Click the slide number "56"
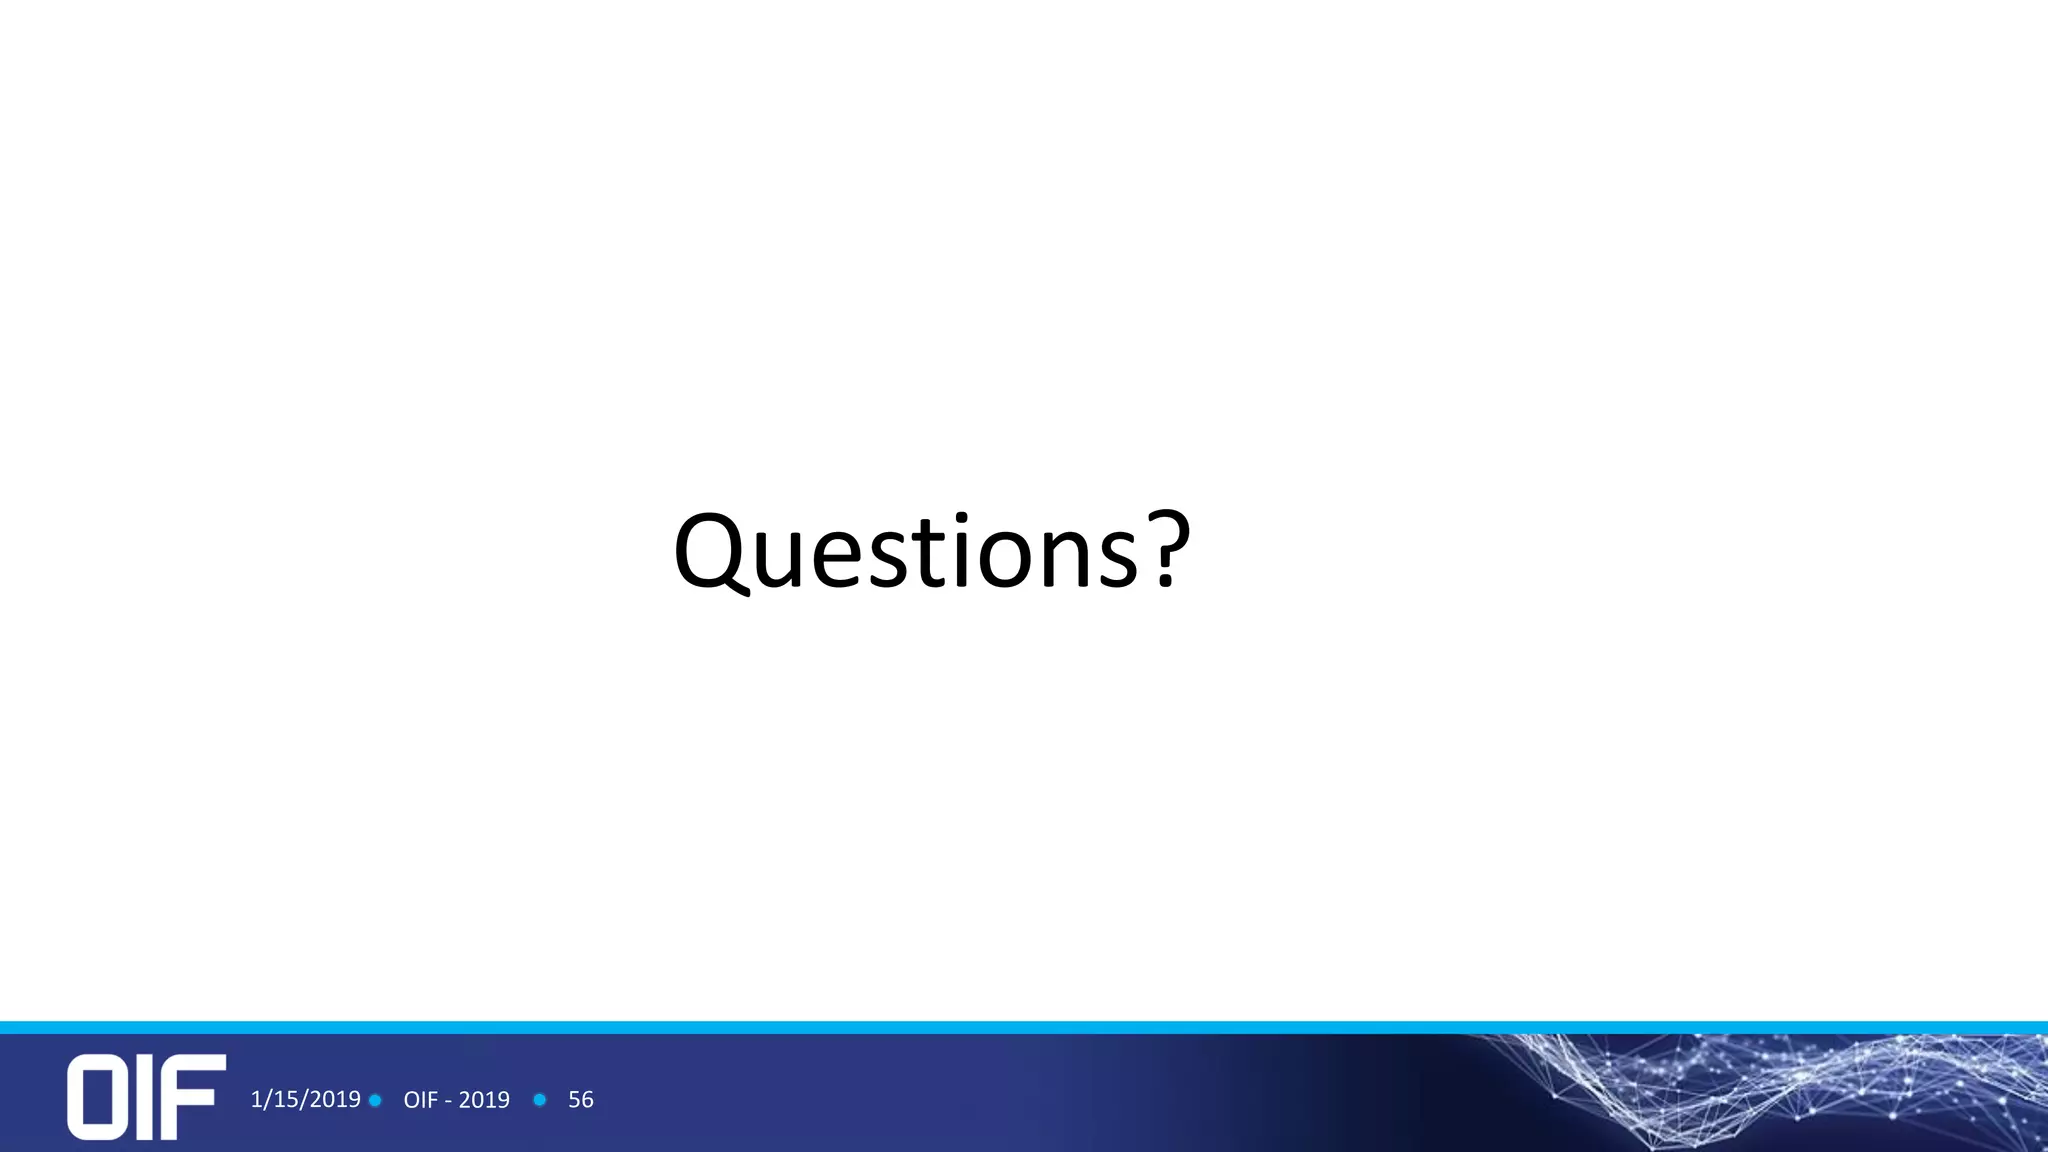The height and width of the screenshot is (1152, 2048). point(580,1100)
